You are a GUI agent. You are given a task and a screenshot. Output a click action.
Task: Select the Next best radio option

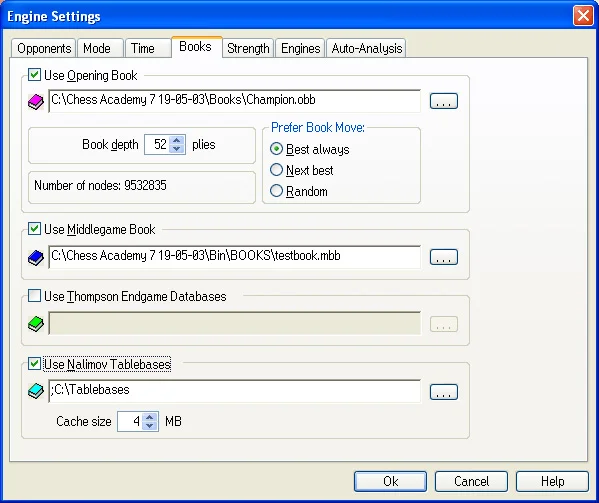[276, 170]
